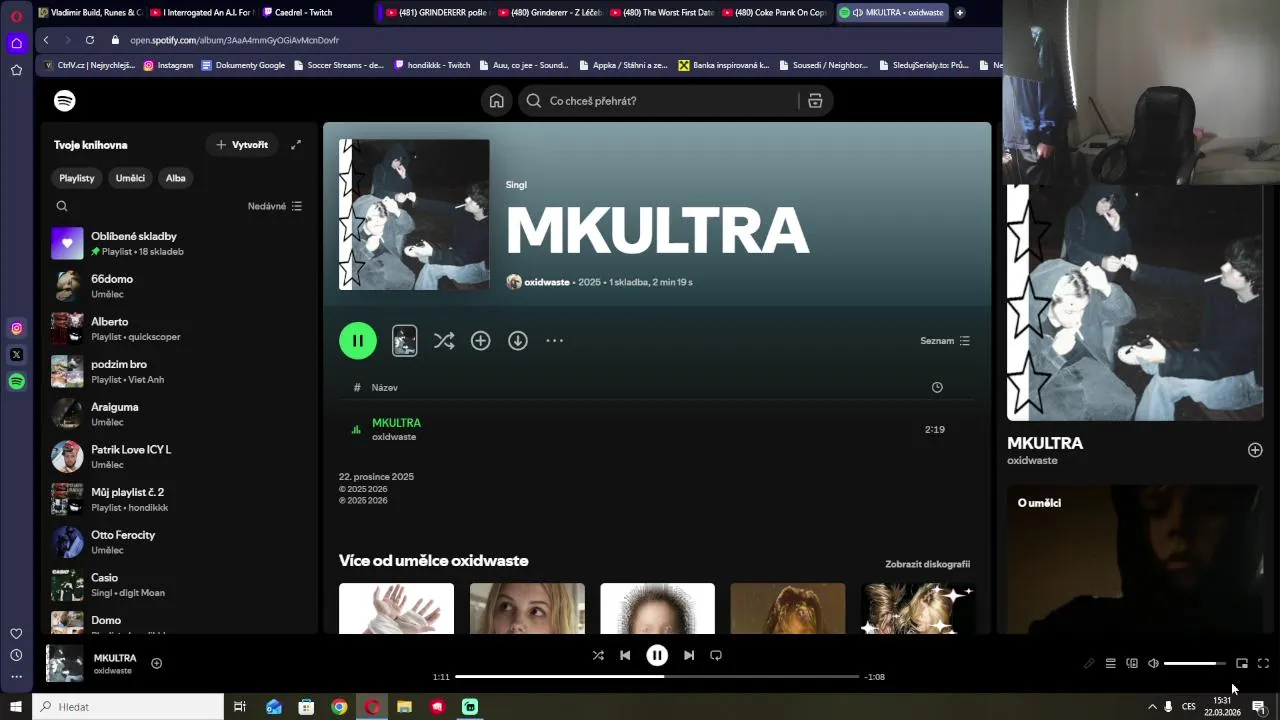
Task: Go to Spotify Home
Action: tap(496, 101)
